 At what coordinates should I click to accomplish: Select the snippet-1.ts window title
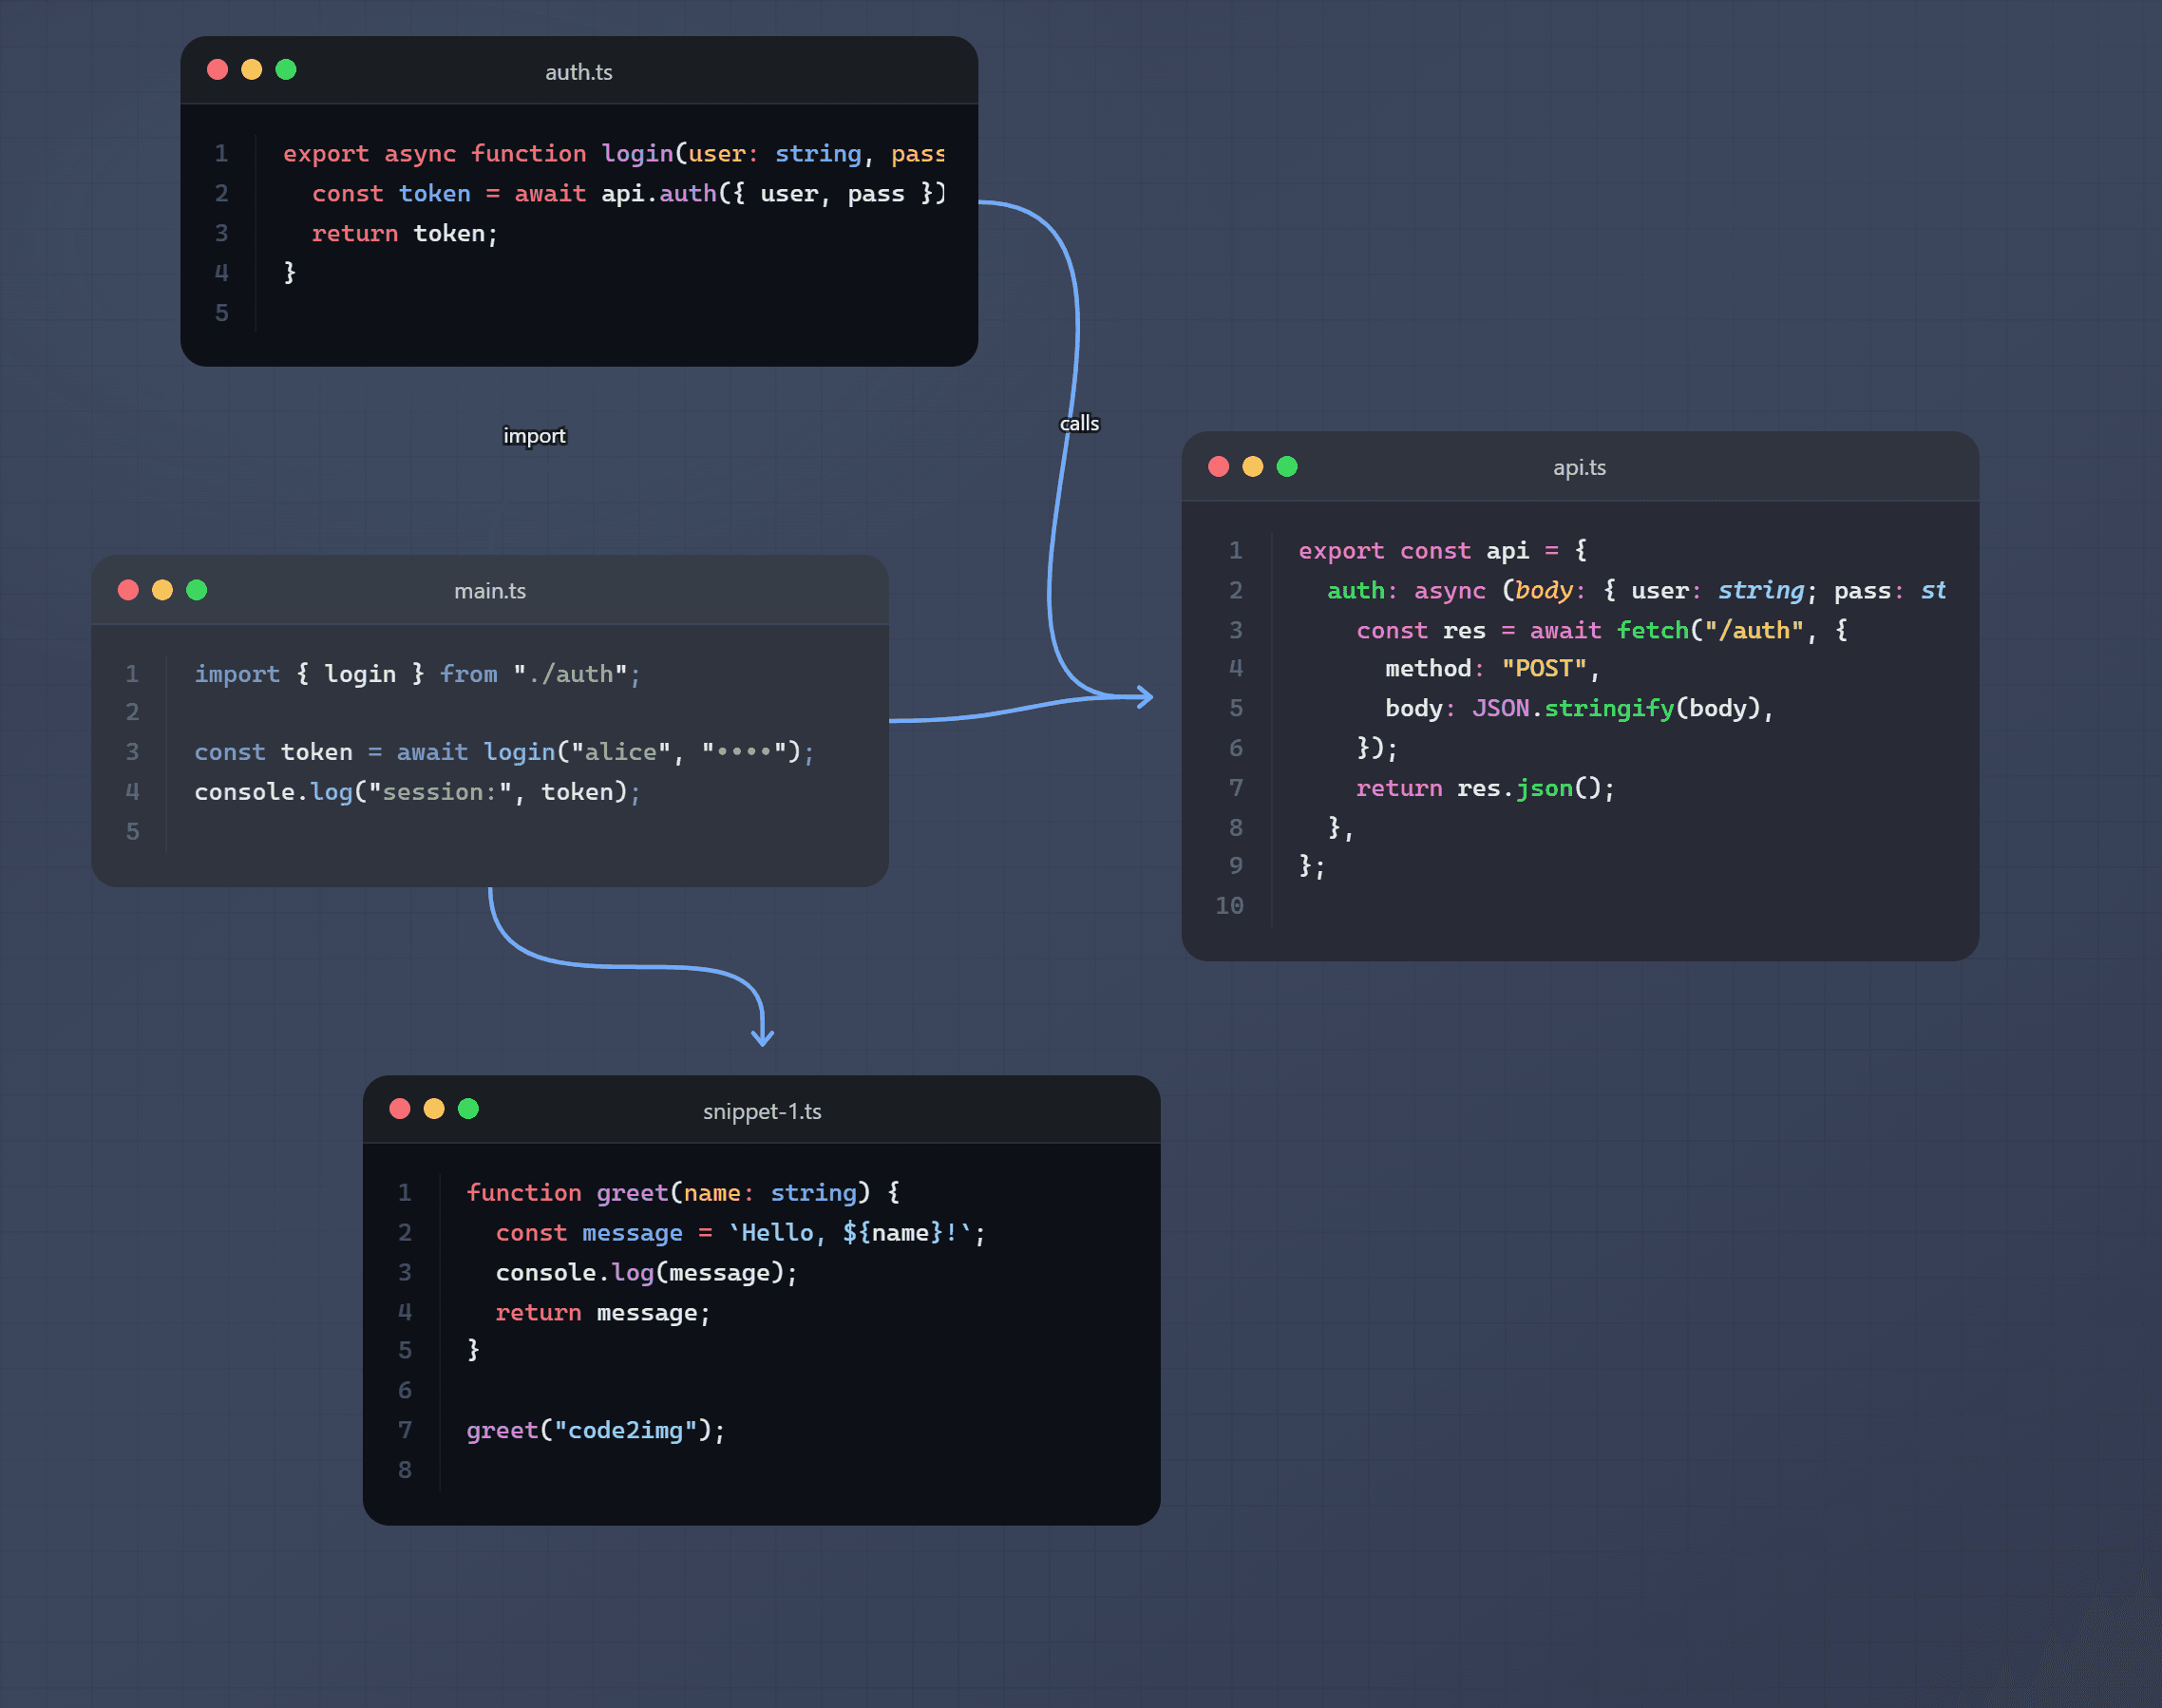pyautogui.click(x=762, y=1112)
